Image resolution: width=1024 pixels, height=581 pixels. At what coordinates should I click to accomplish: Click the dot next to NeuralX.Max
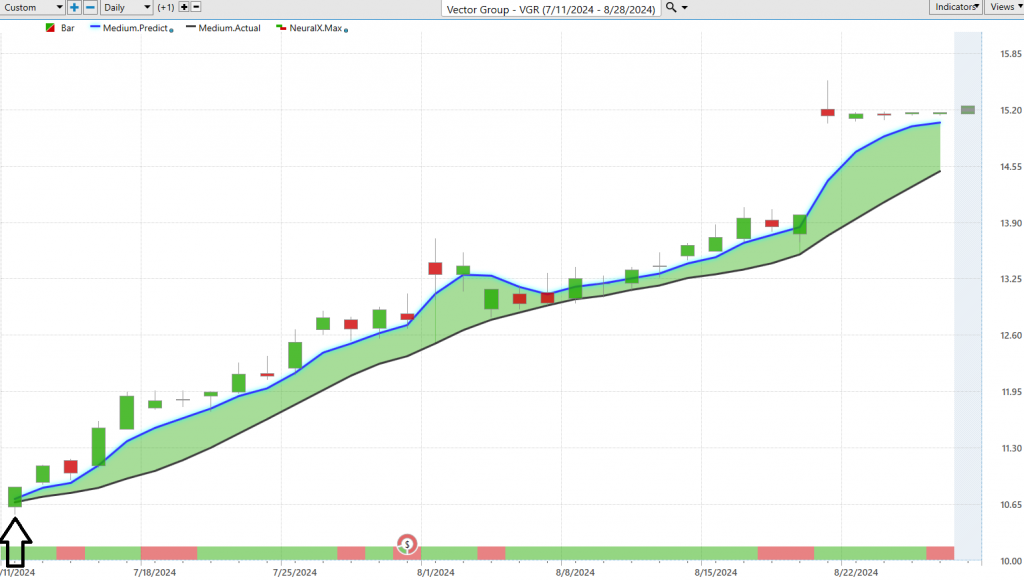point(345,30)
